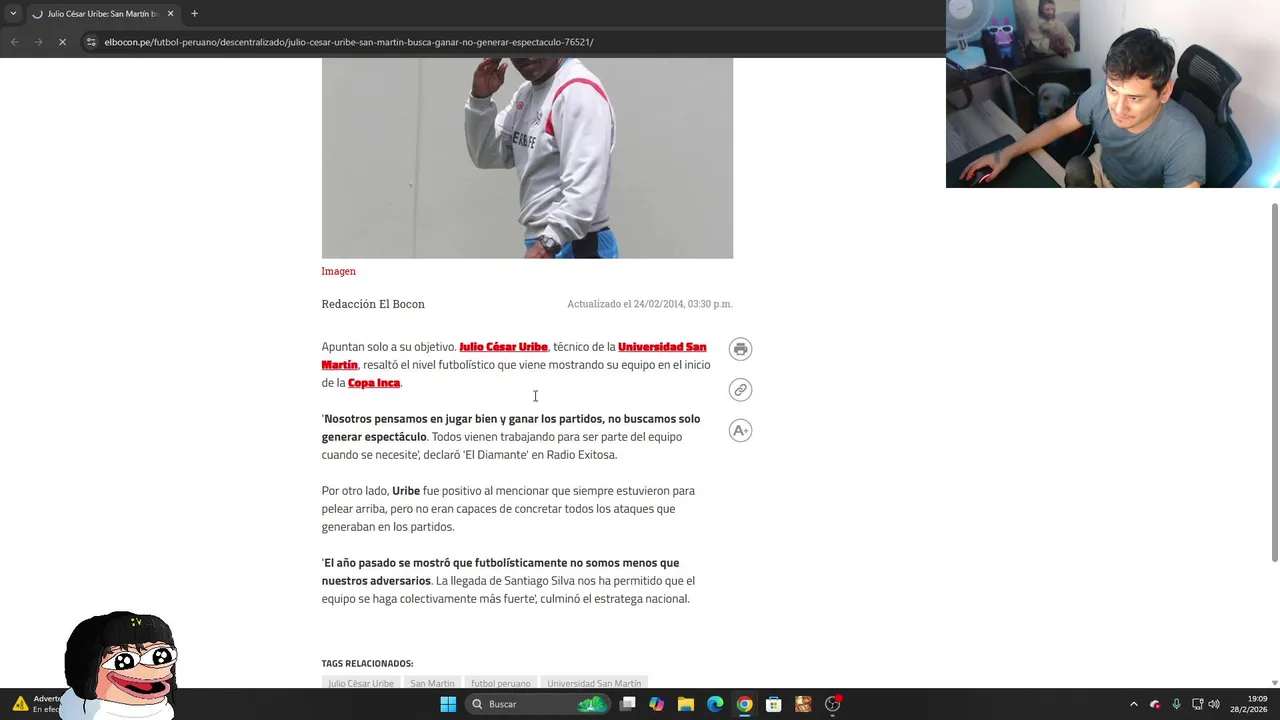Open the brown game icon on the taskbar
This screenshot has height=720, width=1280.
pos(802,704)
